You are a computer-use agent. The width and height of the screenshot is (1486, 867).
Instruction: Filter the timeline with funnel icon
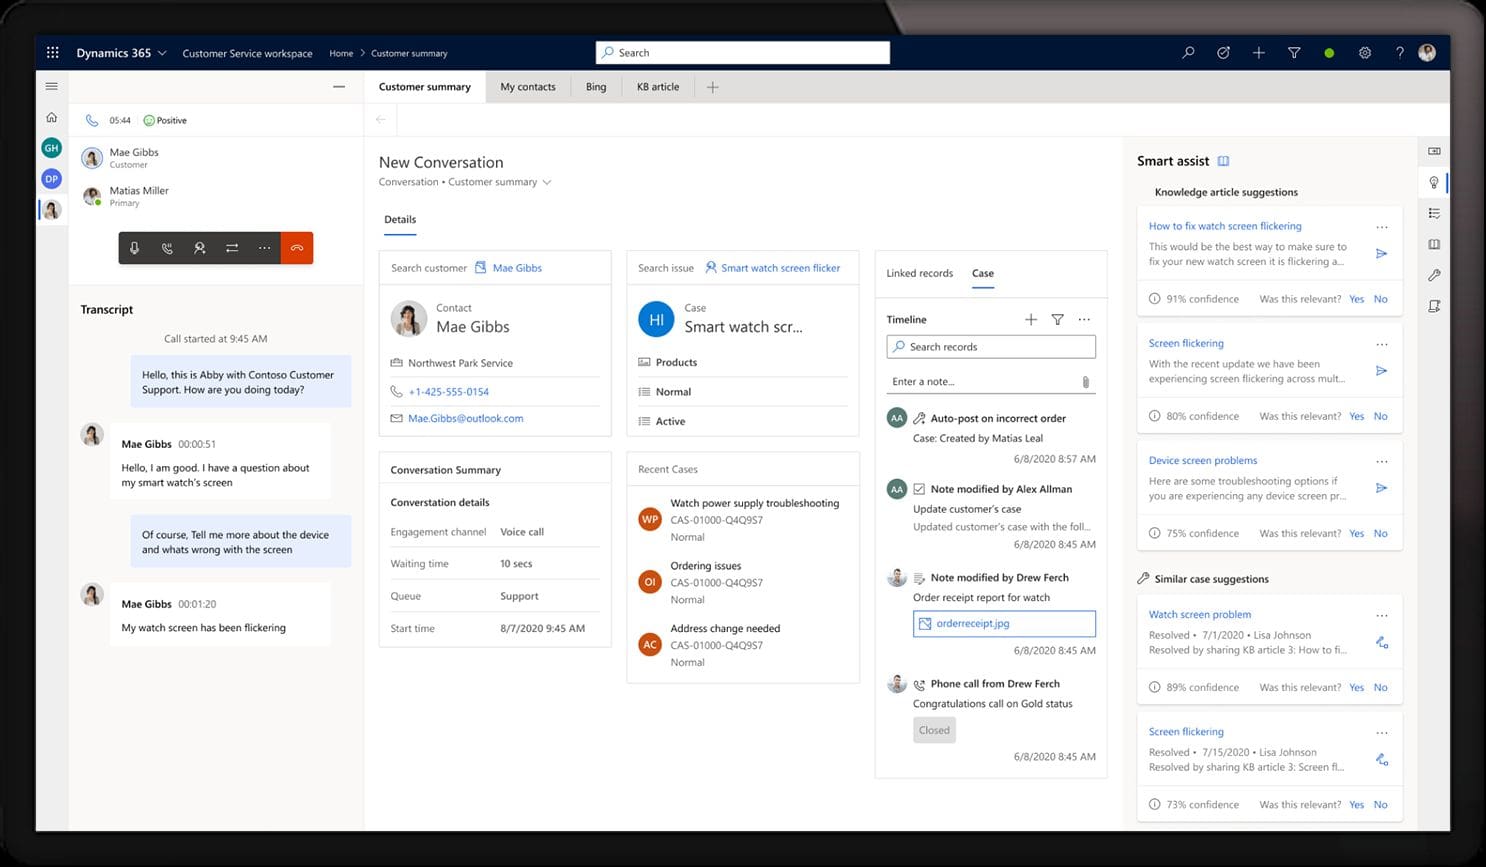click(1058, 320)
